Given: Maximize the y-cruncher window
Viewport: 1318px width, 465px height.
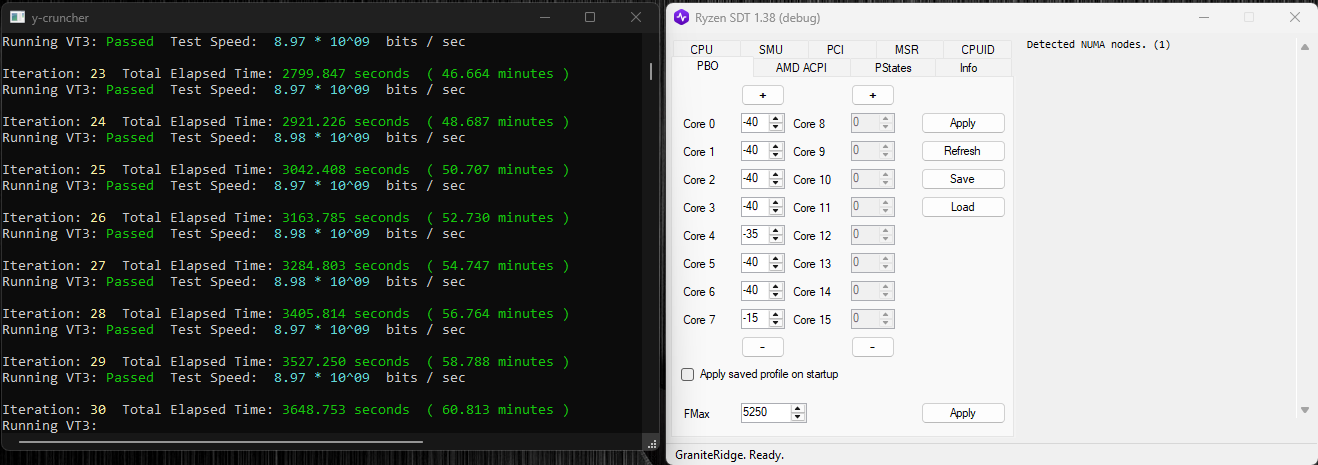Looking at the screenshot, I should tap(590, 17).
